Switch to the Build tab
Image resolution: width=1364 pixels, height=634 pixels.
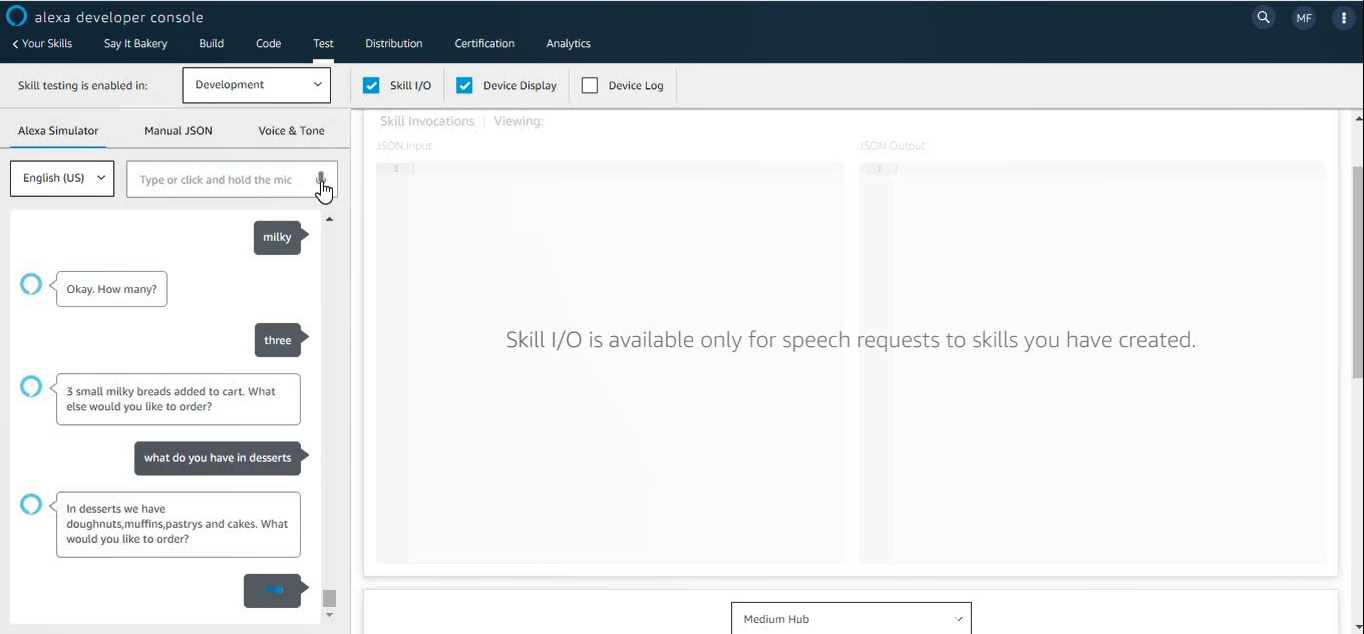[212, 44]
